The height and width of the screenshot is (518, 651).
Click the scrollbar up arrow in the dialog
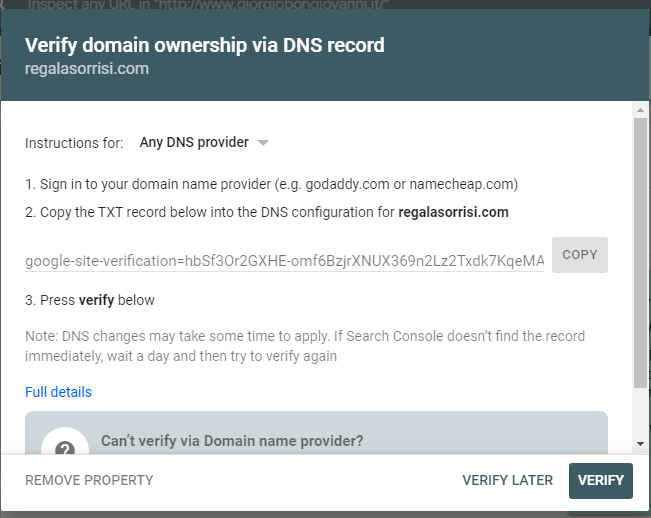[x=640, y=110]
